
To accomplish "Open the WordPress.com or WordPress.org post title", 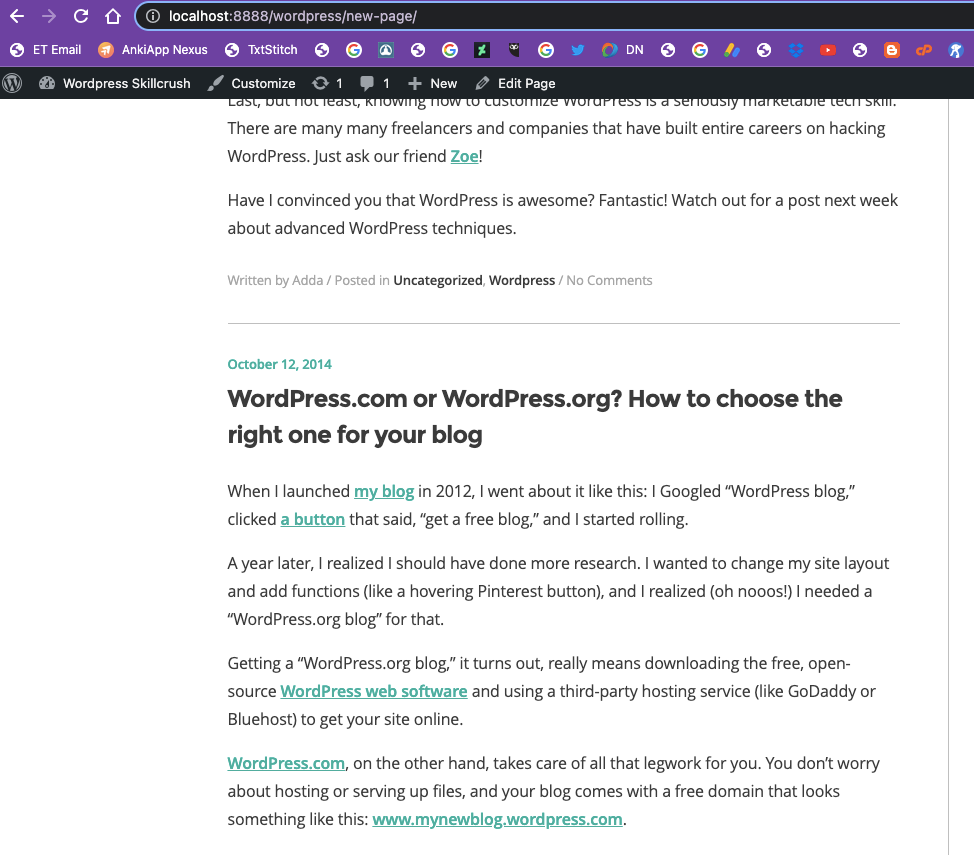I will click(535, 416).
